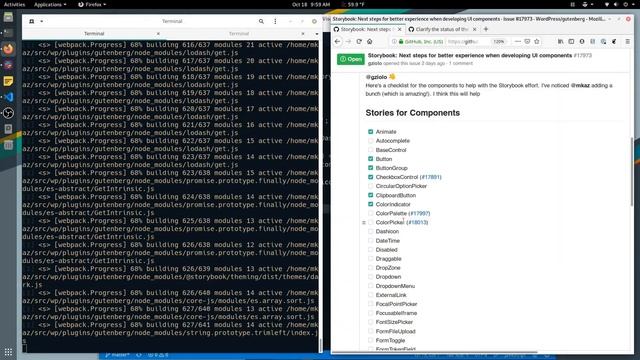Screen dimensions: 640x360
Task: Open the Firefox hamburger menu
Action: (628, 41)
